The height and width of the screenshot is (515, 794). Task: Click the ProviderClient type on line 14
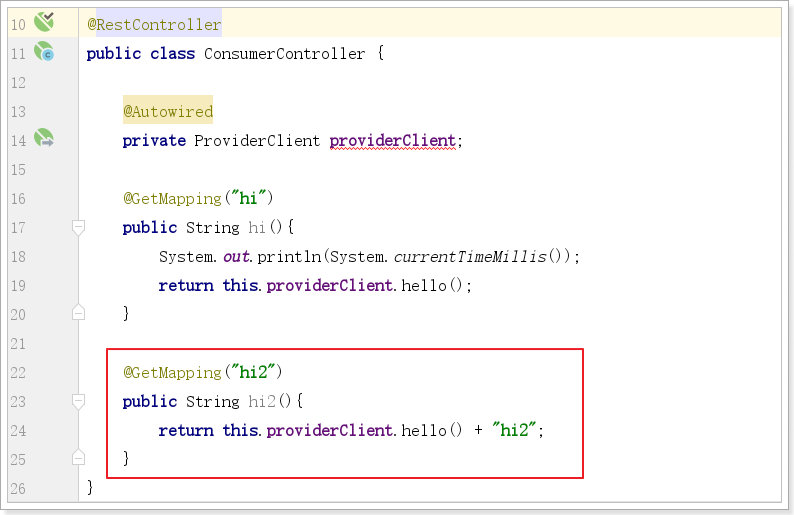coord(257,140)
